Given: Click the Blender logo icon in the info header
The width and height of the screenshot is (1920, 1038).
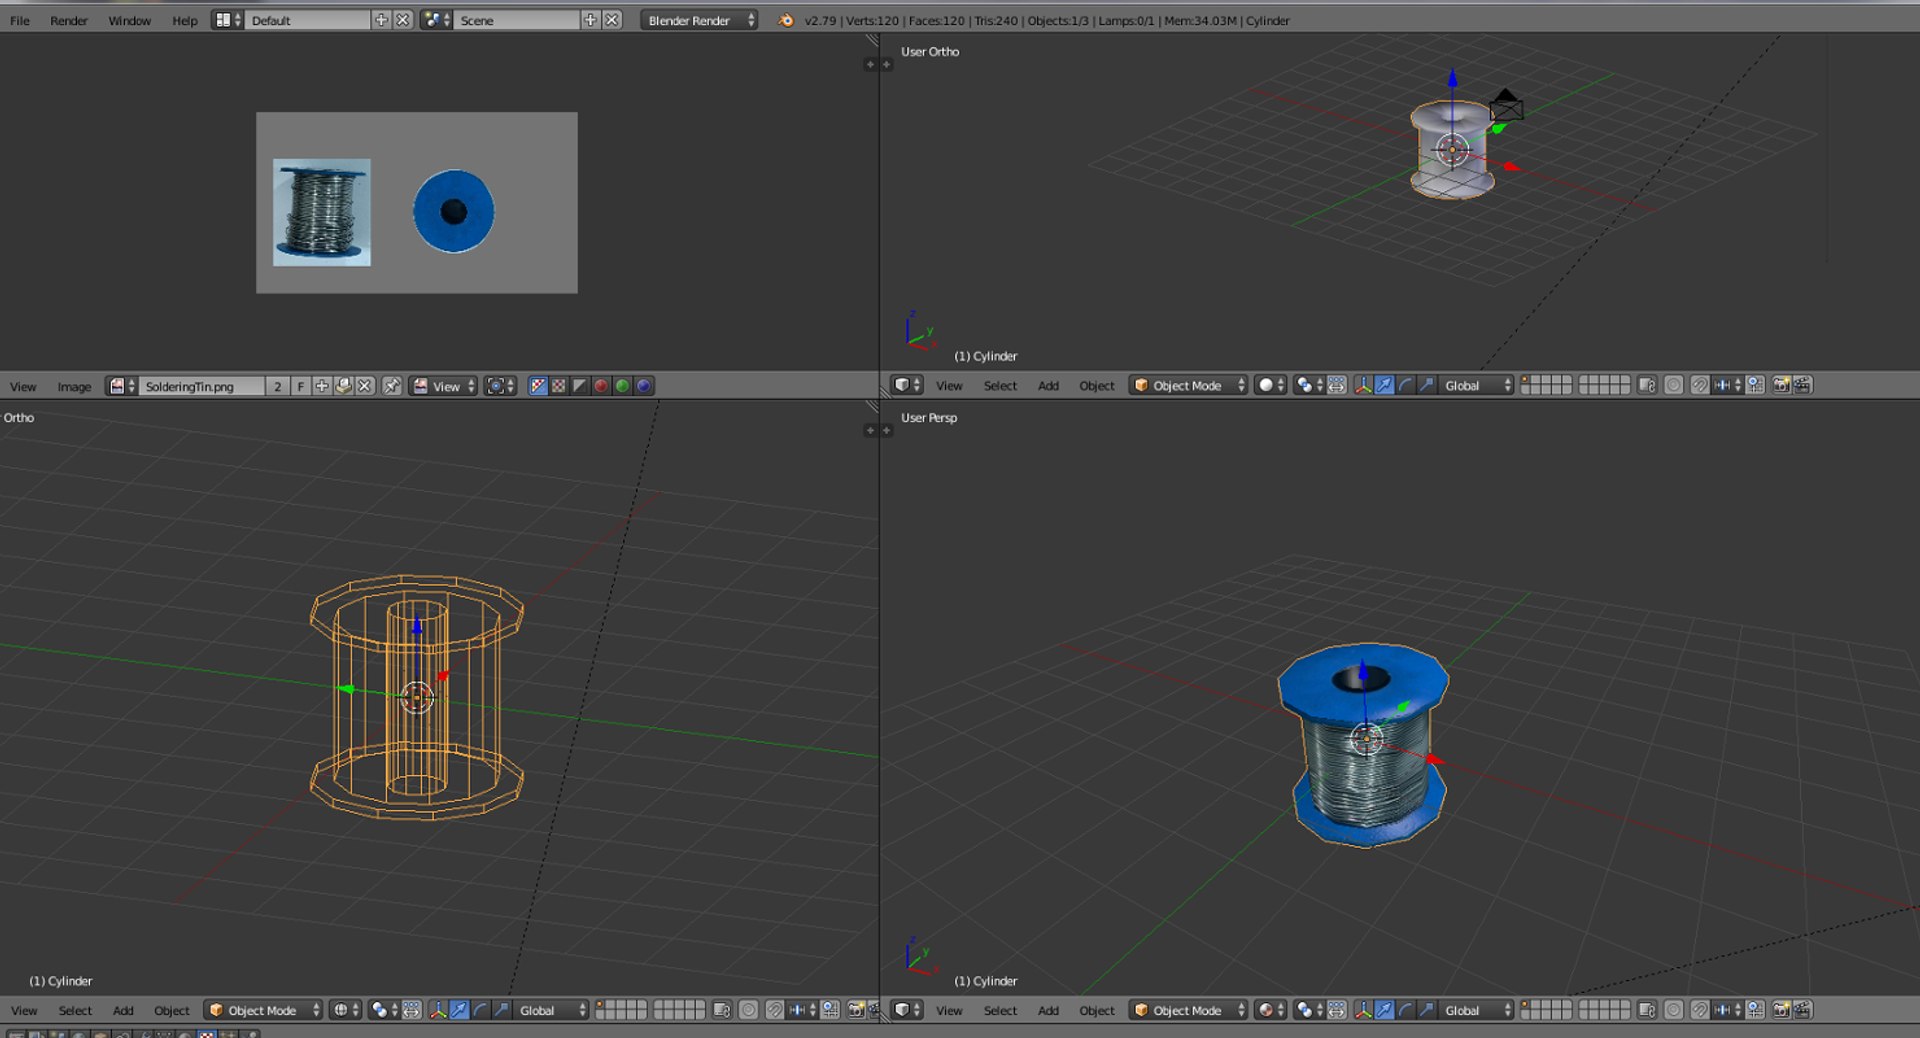Looking at the screenshot, I should pos(786,20).
